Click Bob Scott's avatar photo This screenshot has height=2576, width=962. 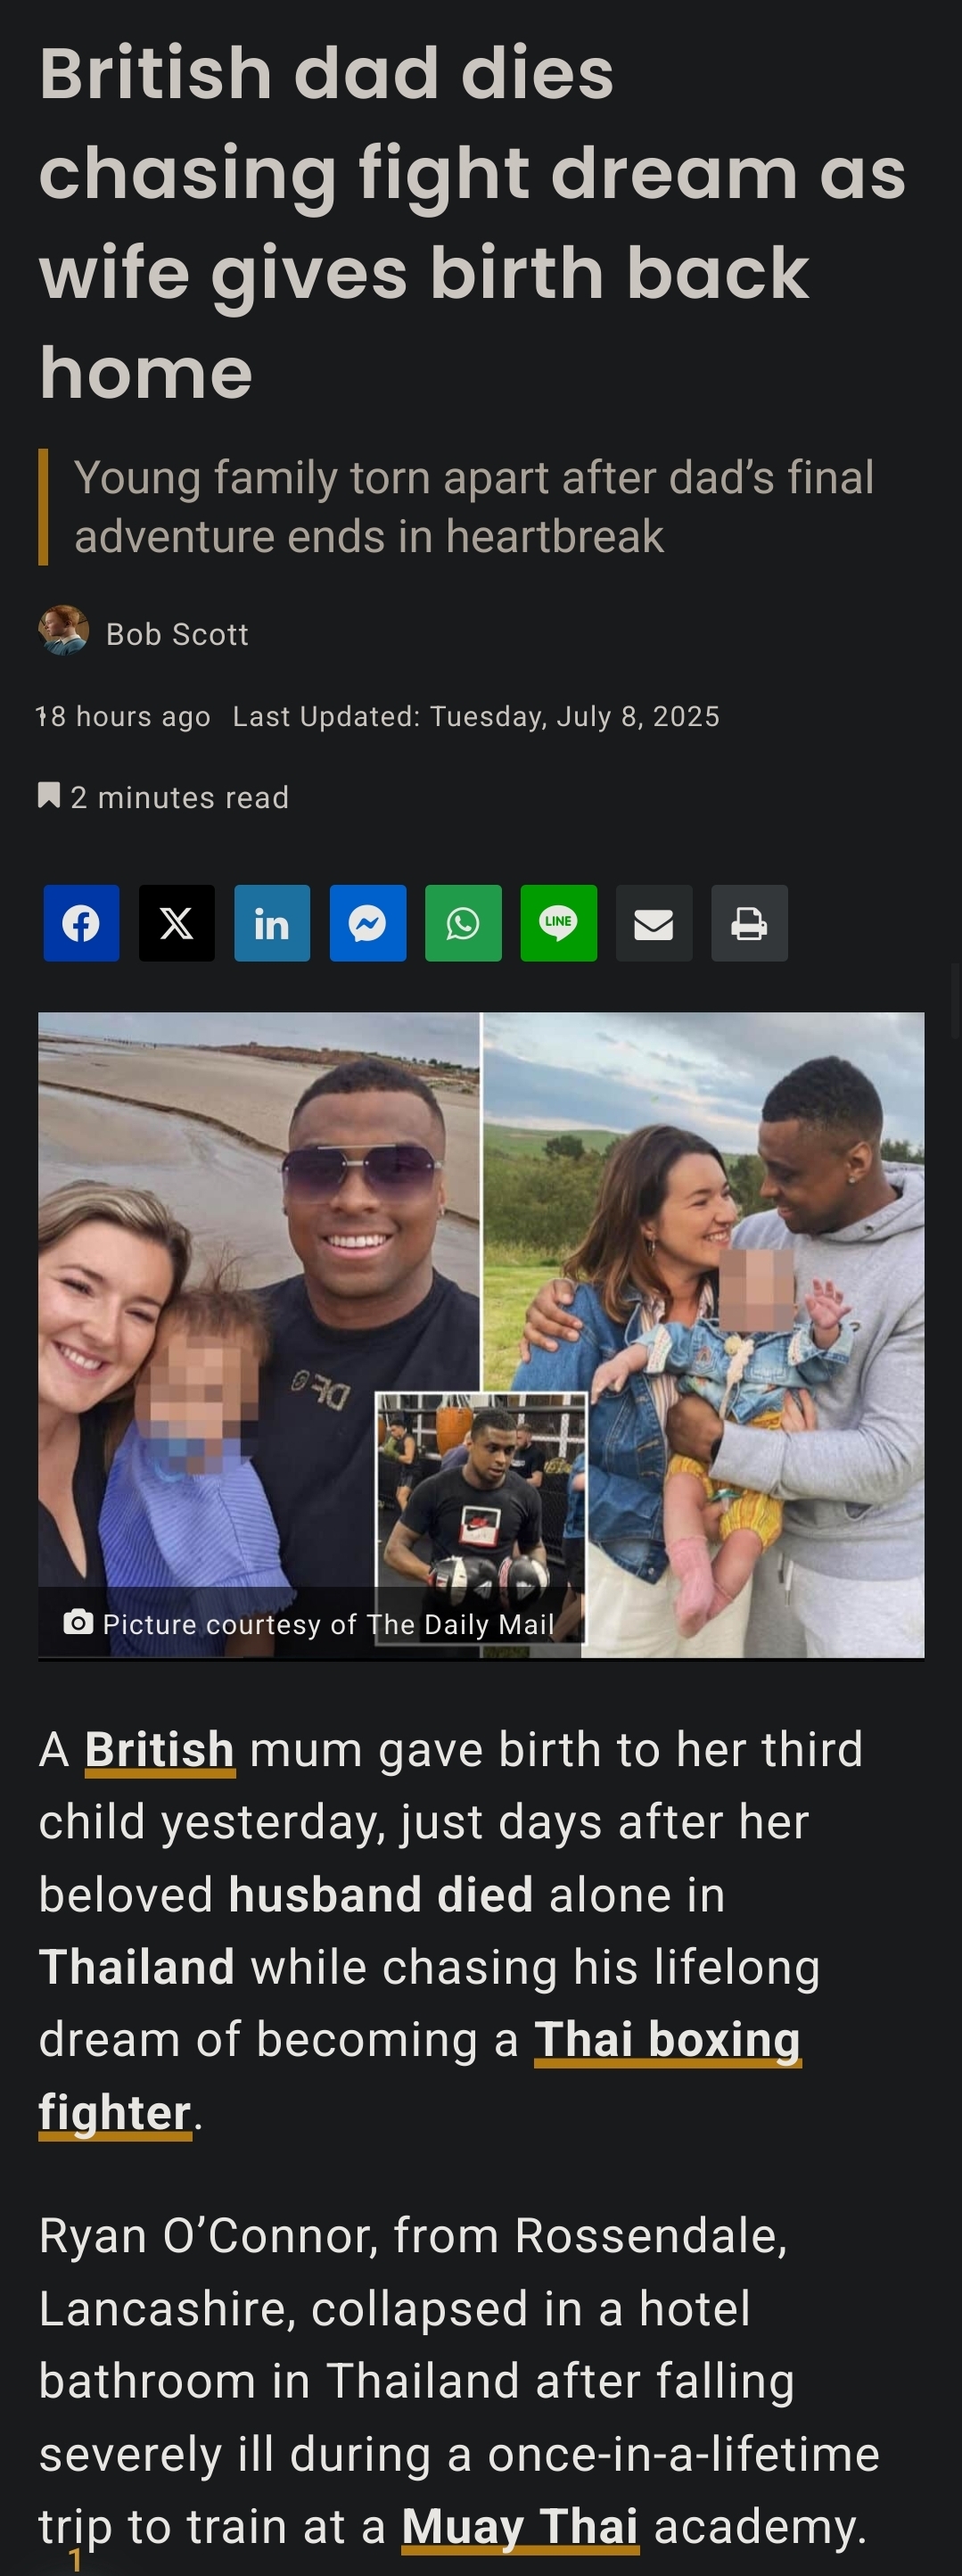tap(63, 631)
